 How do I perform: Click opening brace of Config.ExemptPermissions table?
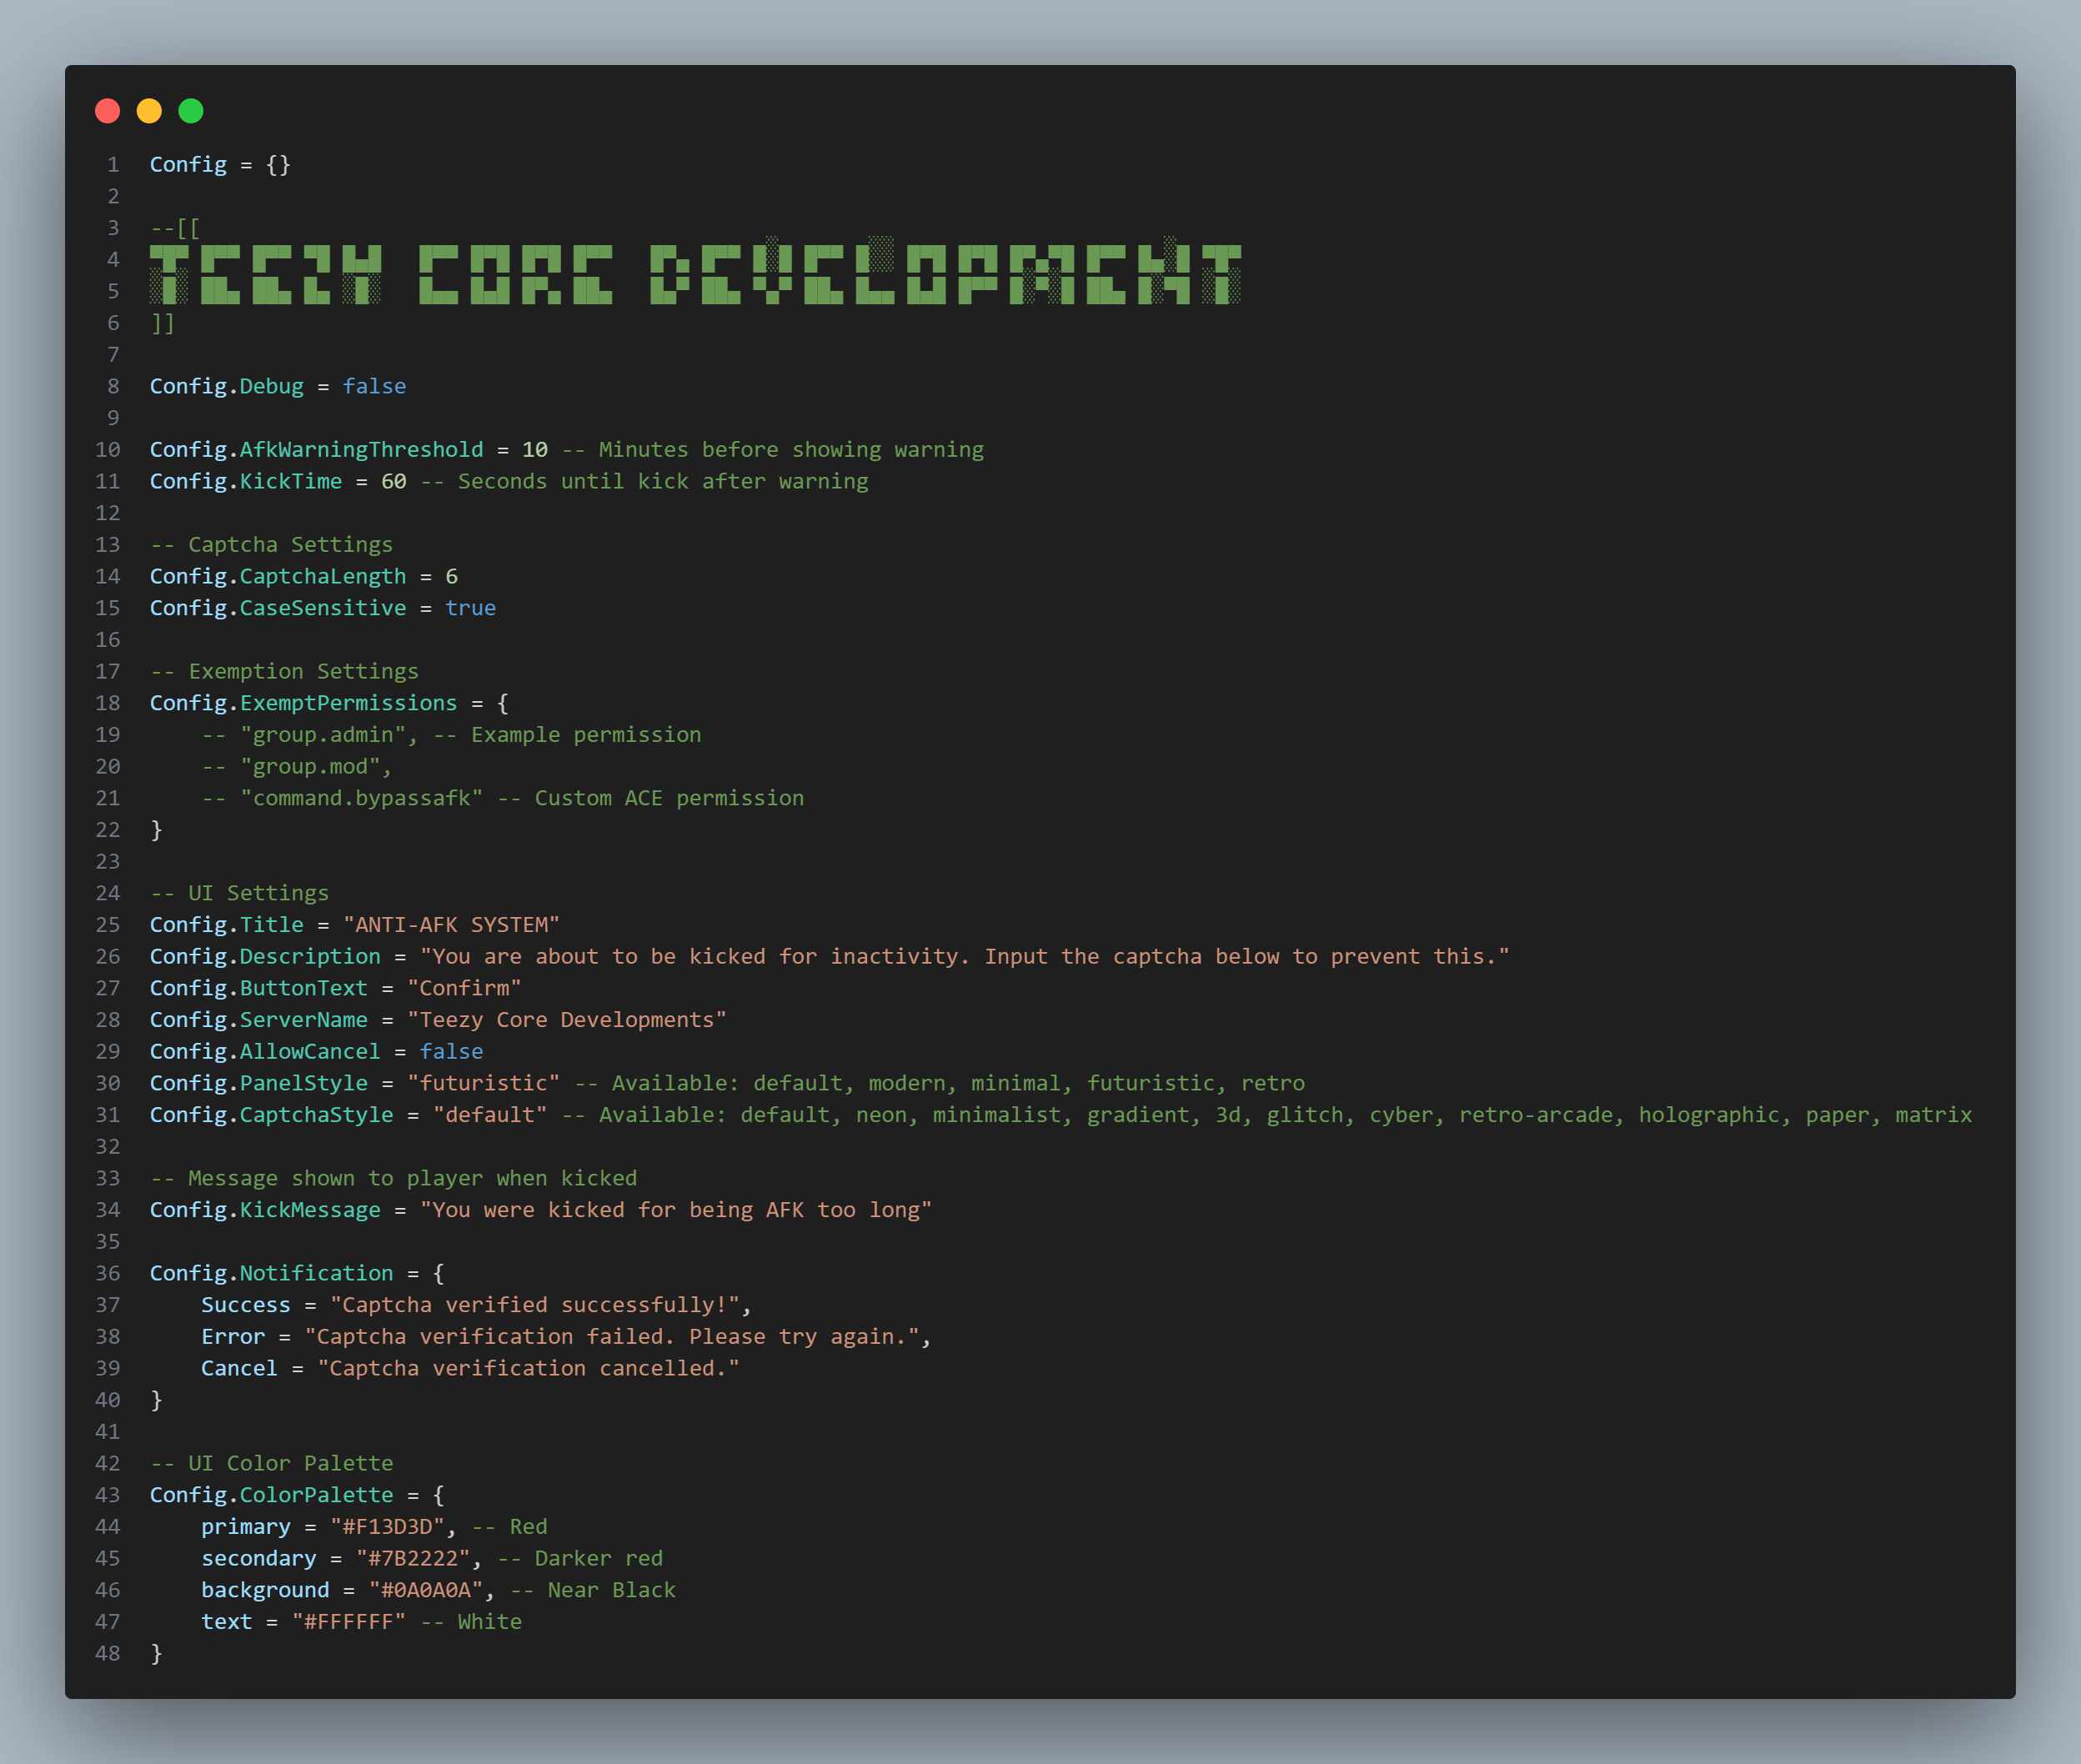coord(503,703)
